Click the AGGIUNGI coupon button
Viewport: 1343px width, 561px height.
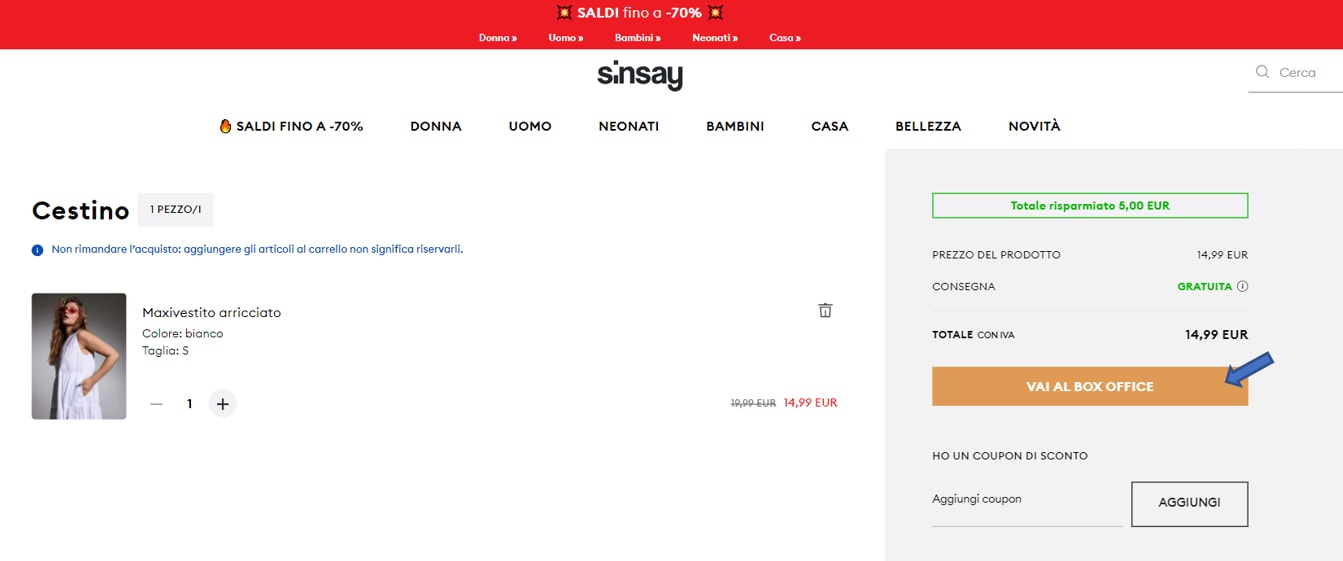point(1189,503)
